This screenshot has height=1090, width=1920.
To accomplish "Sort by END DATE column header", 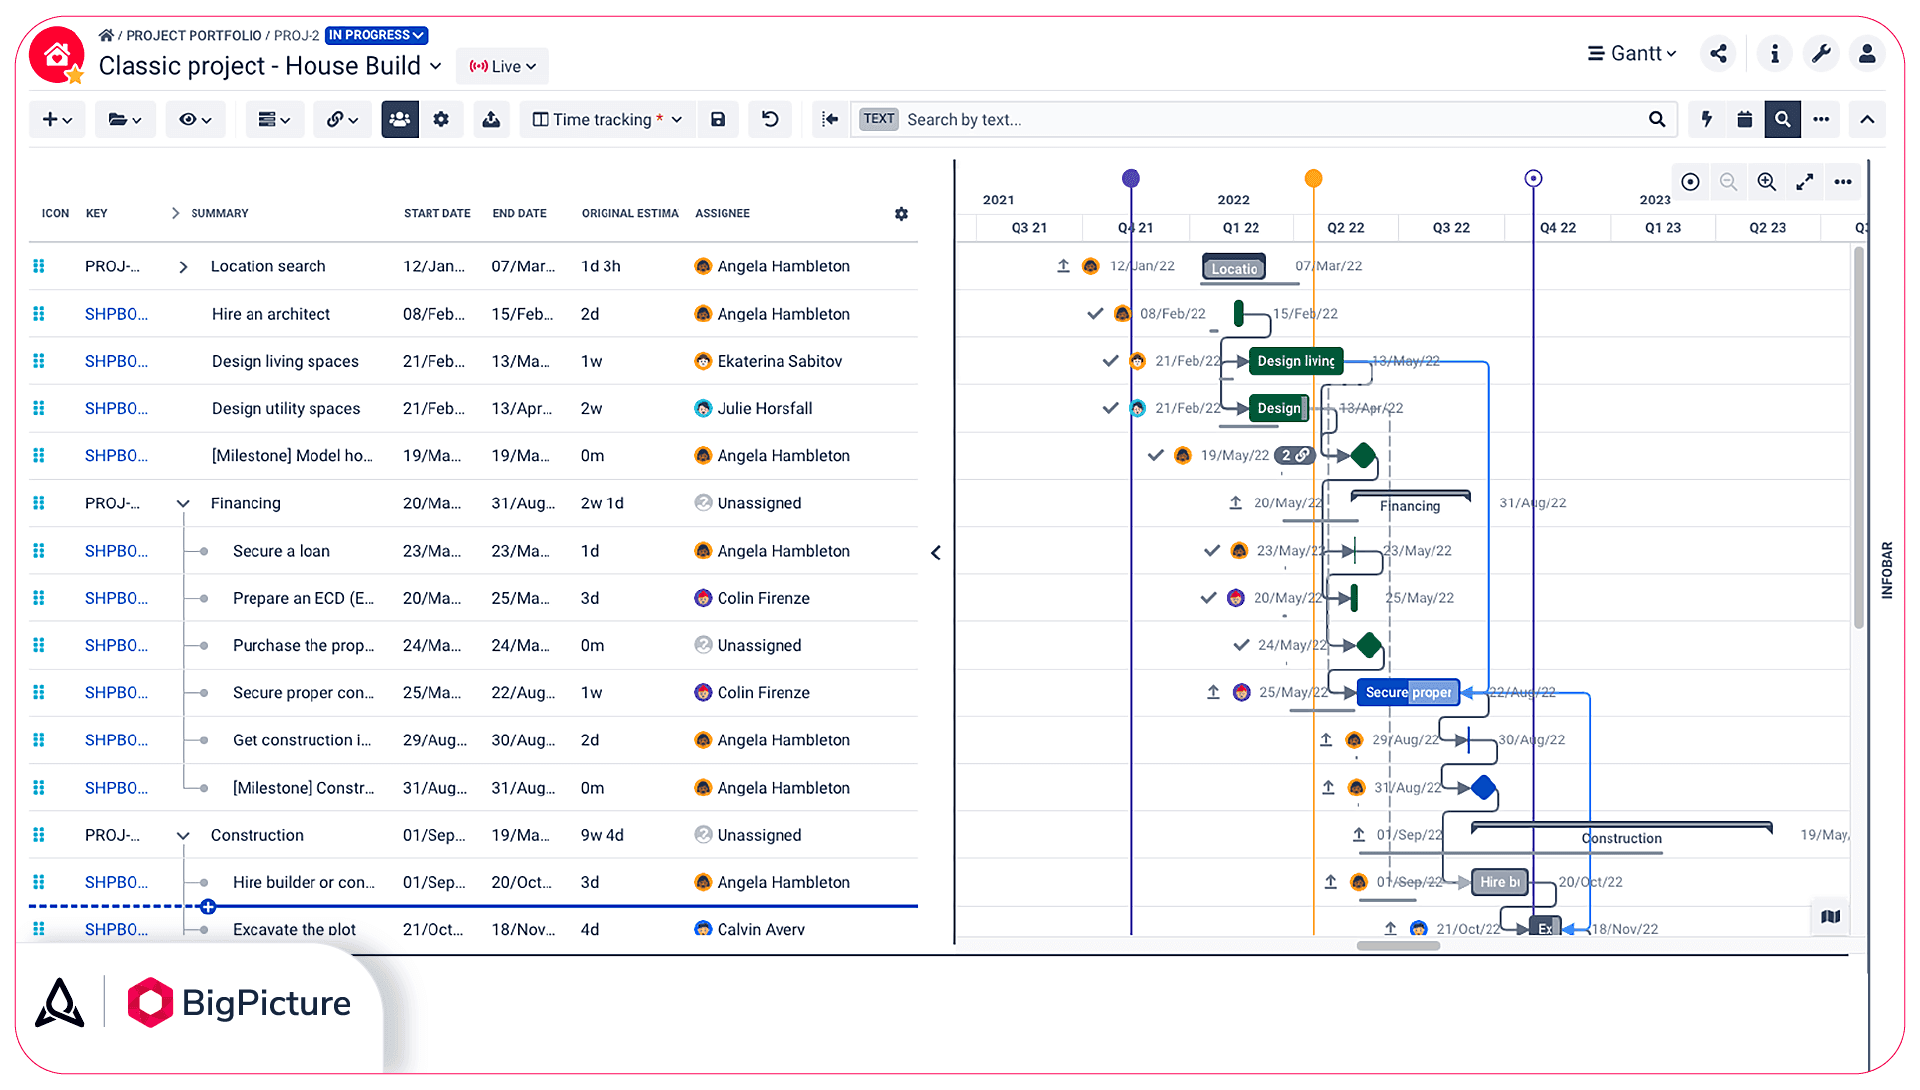I will click(519, 213).
